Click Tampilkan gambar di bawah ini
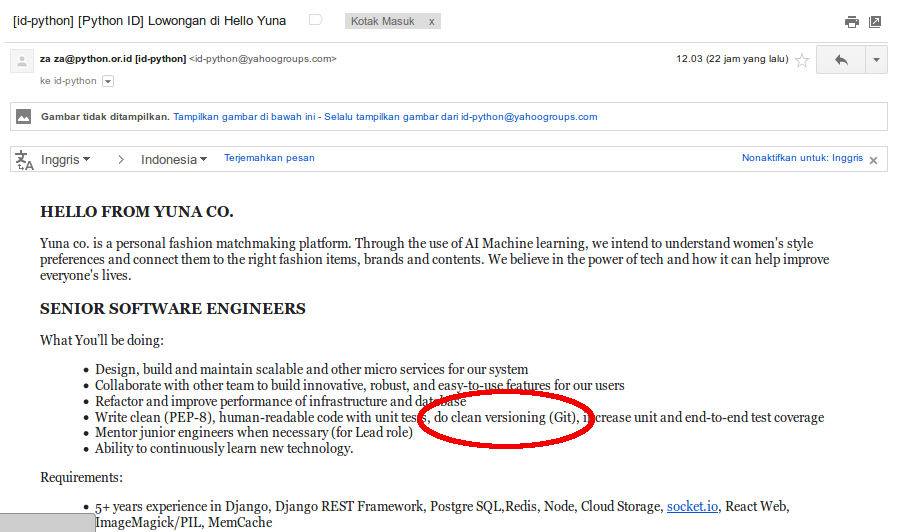Image resolution: width=899 pixels, height=532 pixels. coord(244,117)
